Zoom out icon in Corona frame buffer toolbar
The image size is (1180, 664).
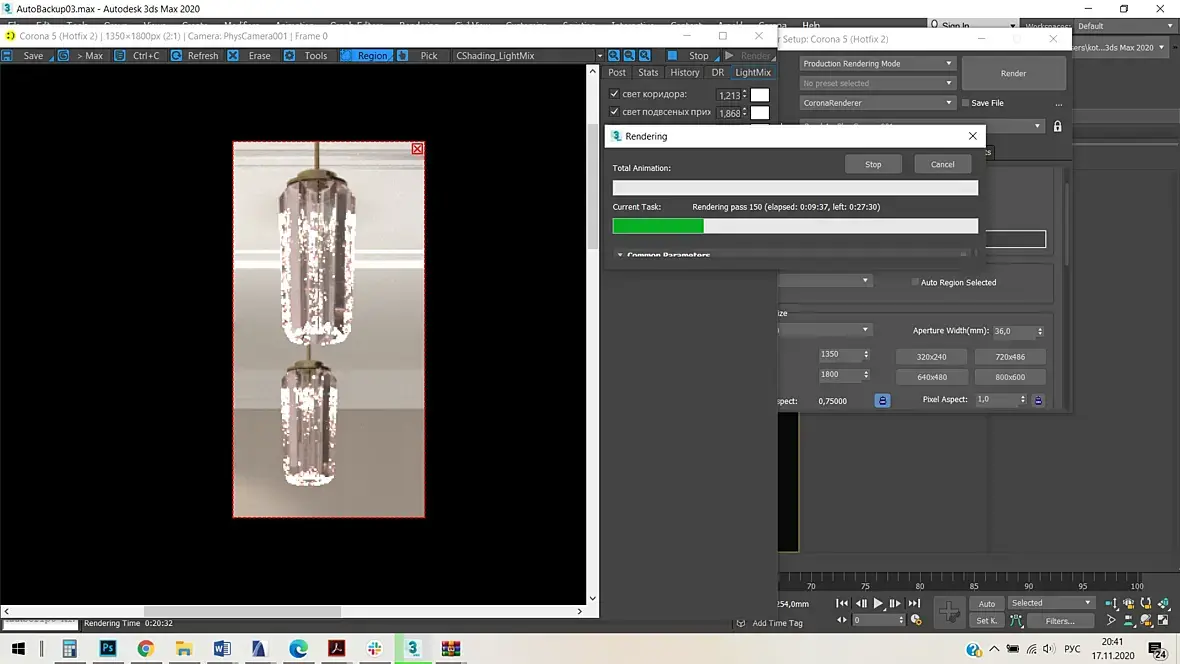pyautogui.click(x=629, y=56)
